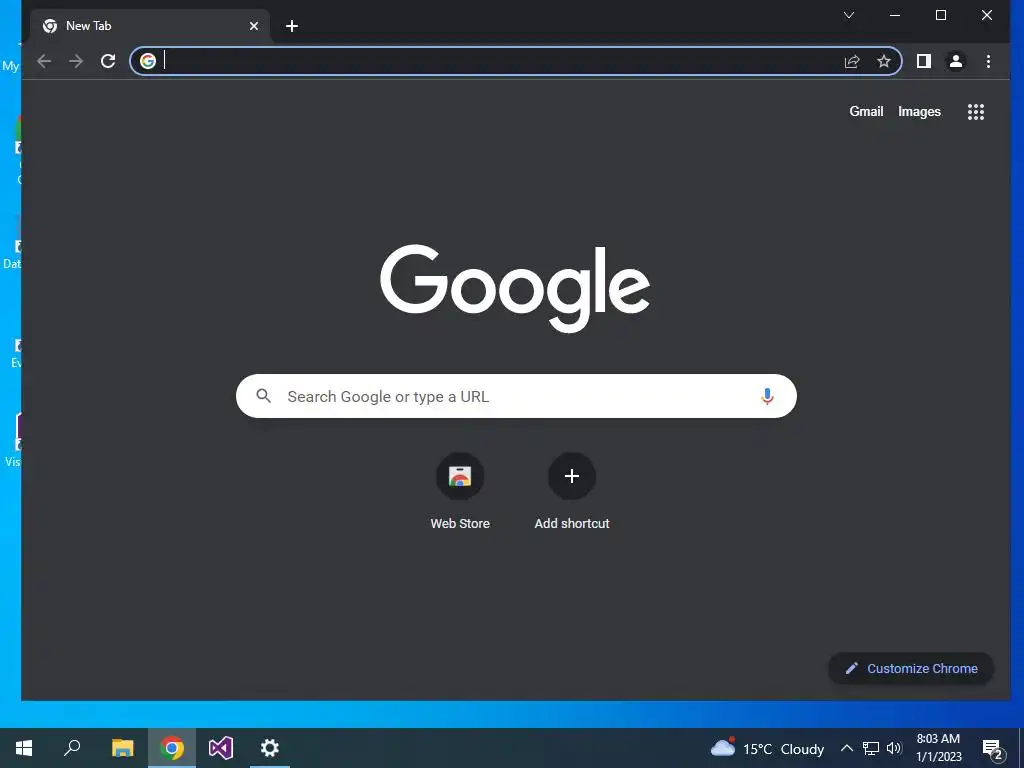
Task: Bookmark this tab with the star icon
Action: click(x=884, y=61)
